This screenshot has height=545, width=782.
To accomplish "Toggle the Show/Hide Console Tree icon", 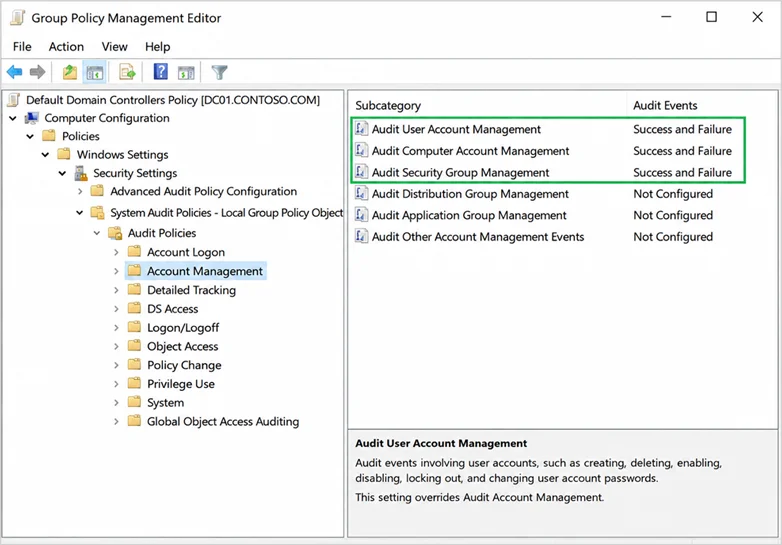I will (x=94, y=72).
